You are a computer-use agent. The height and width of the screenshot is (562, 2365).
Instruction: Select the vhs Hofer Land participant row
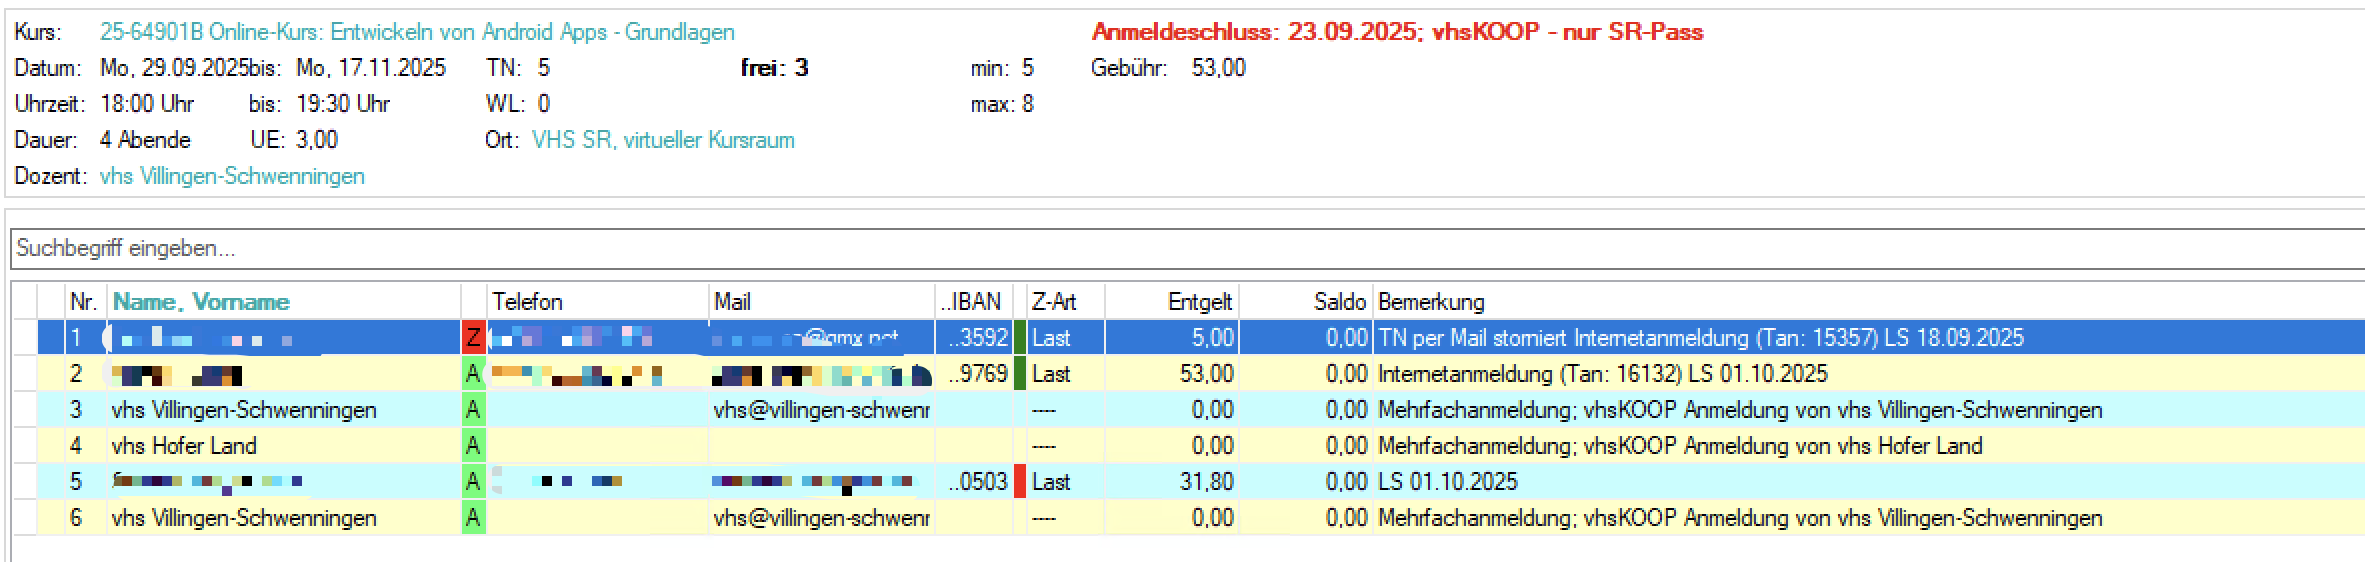(184, 446)
